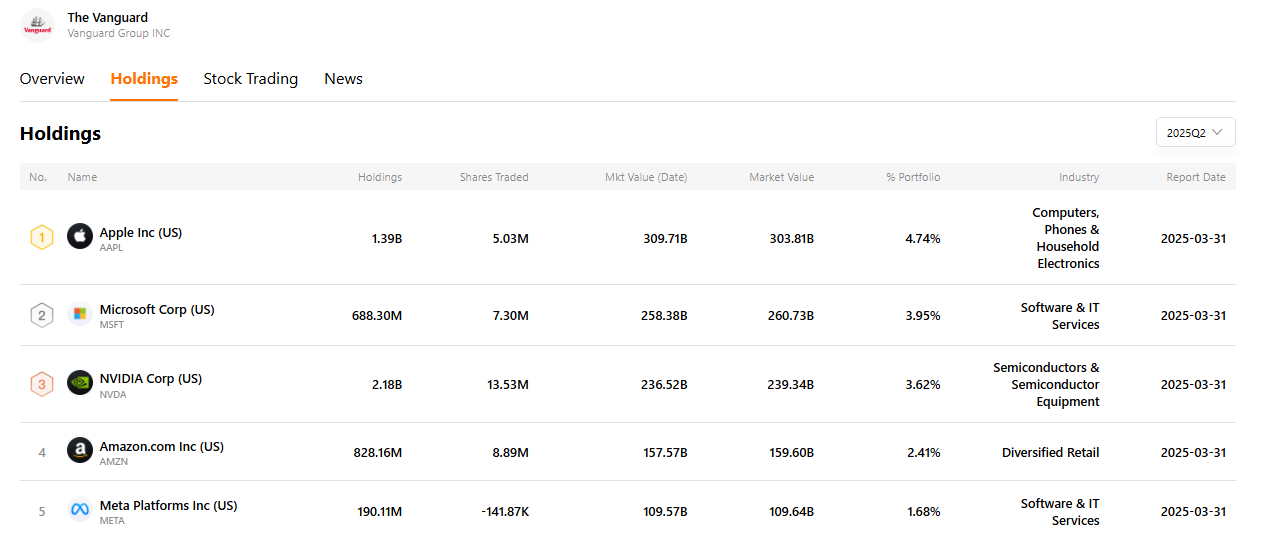Click the AAPL ticker symbol
Image resolution: width=1277 pixels, height=538 pixels.
point(111,247)
